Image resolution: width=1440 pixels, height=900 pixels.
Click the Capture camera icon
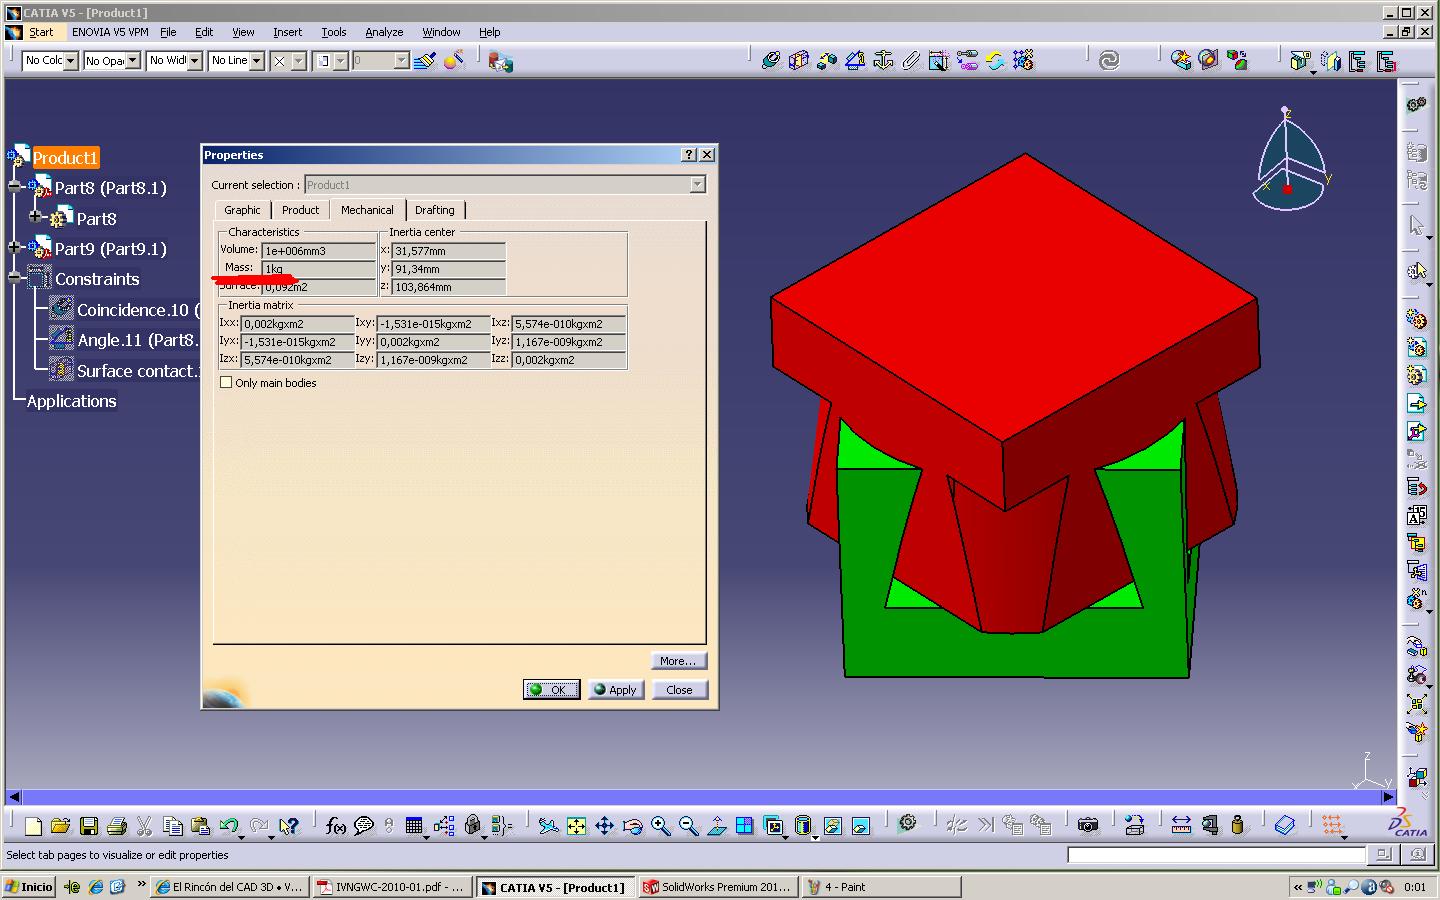click(x=1088, y=826)
